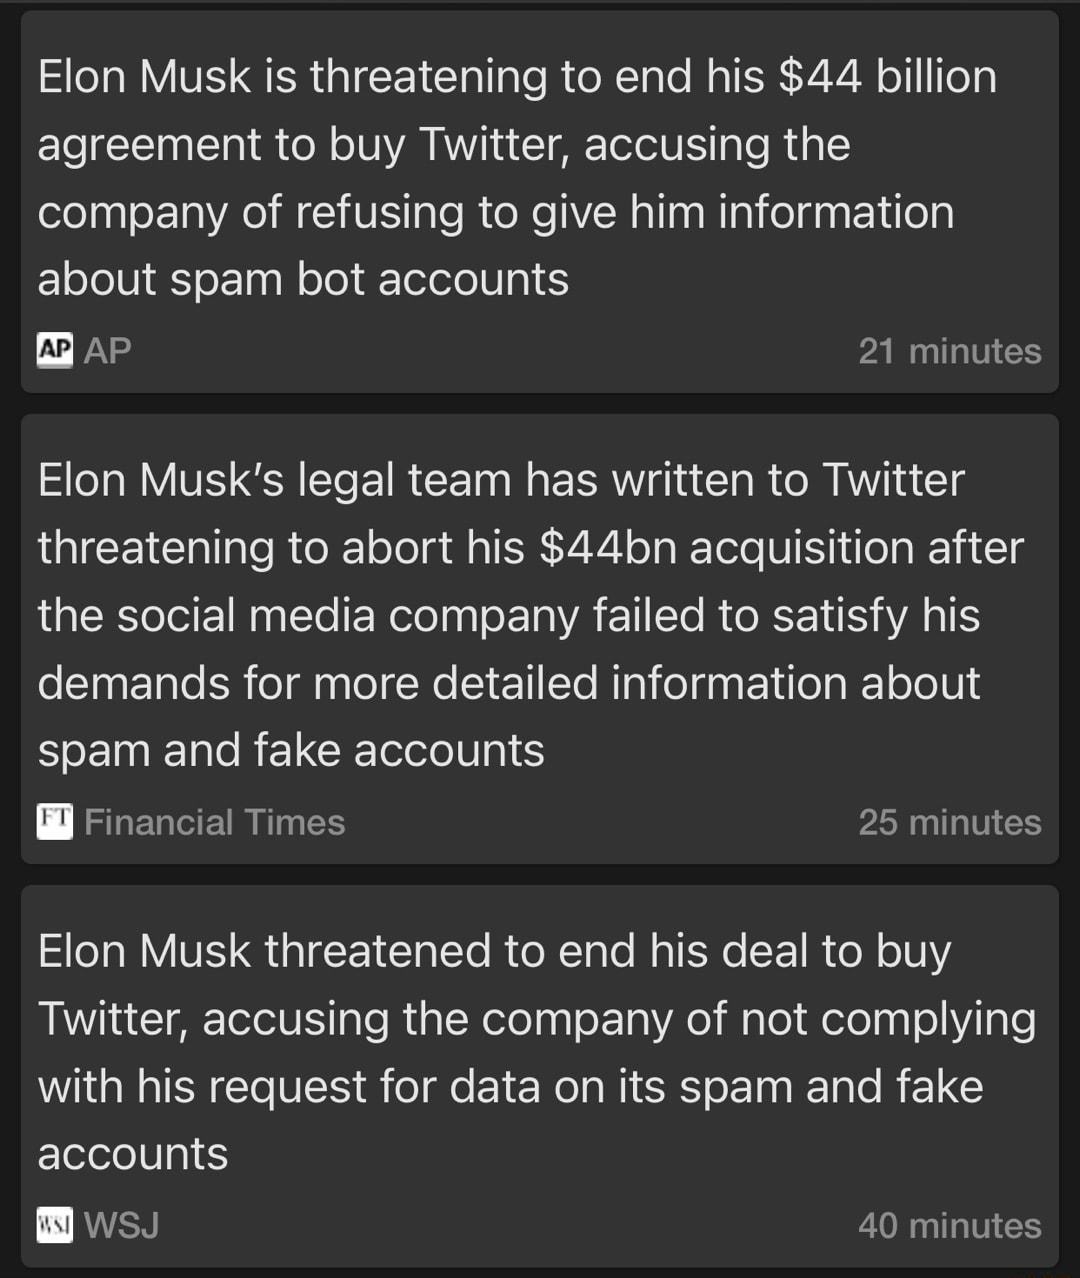Open the AP story via its publisher icon
The height and width of the screenshot is (1278, 1080).
pyautogui.click(x=56, y=351)
